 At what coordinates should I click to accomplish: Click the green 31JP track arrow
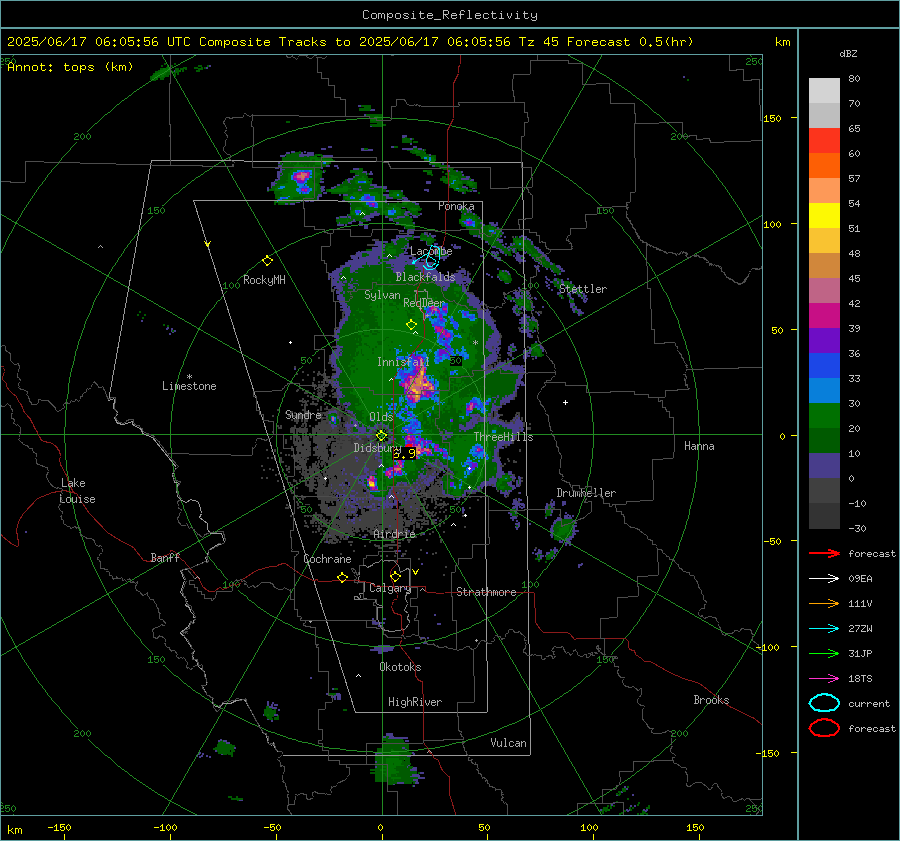[824, 653]
